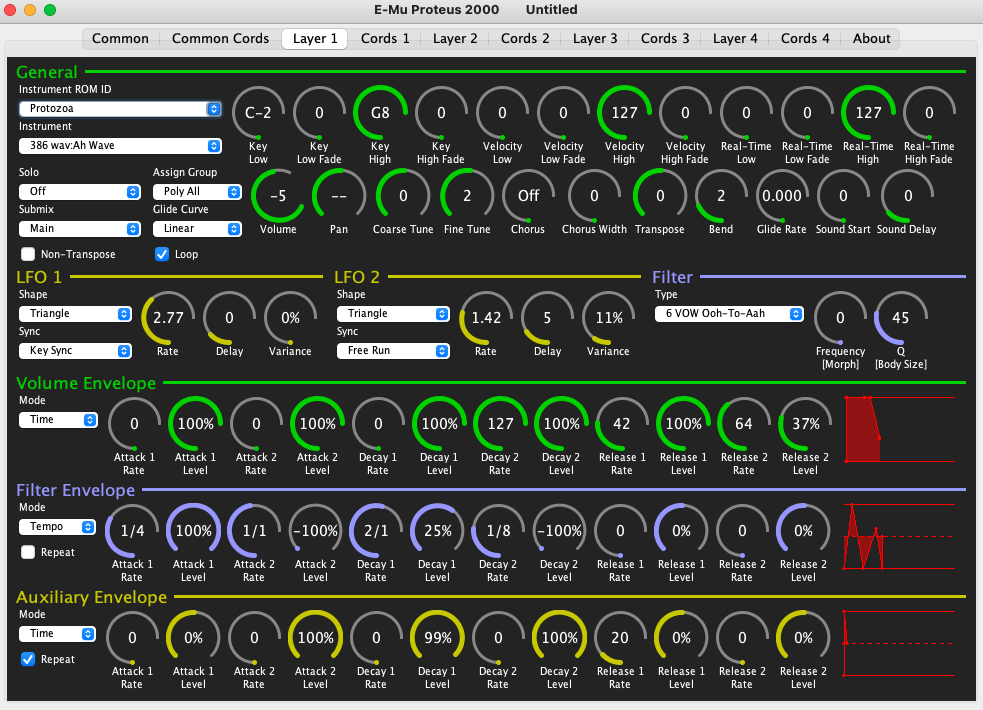This screenshot has width=983, height=710.
Task: Open the Volume Envelope Mode dropdown
Action: [x=58, y=419]
